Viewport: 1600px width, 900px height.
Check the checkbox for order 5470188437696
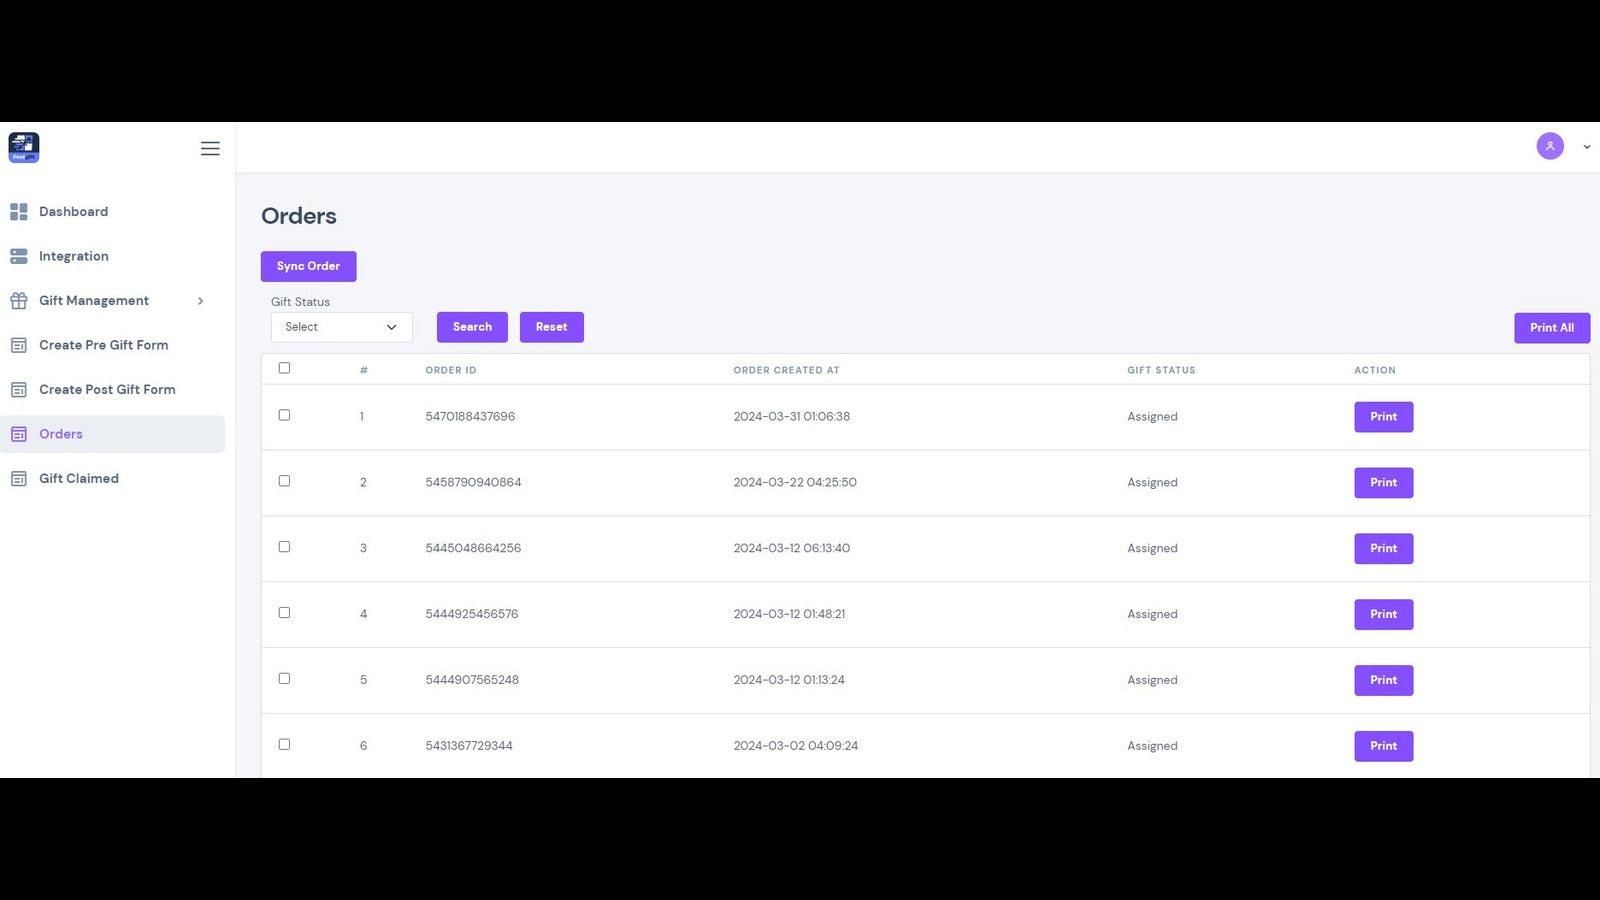pyautogui.click(x=284, y=415)
